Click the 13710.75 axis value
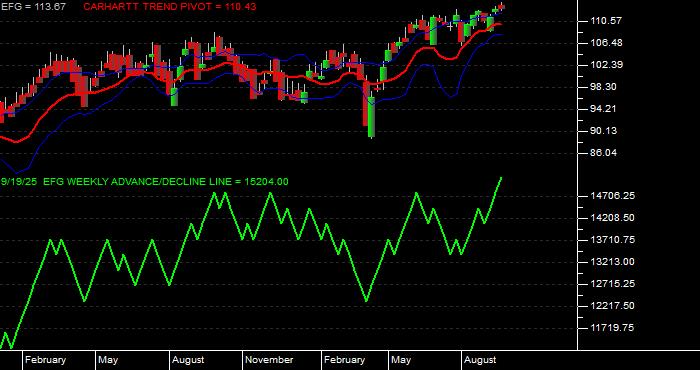Image resolution: width=700 pixels, height=370 pixels. (612, 240)
